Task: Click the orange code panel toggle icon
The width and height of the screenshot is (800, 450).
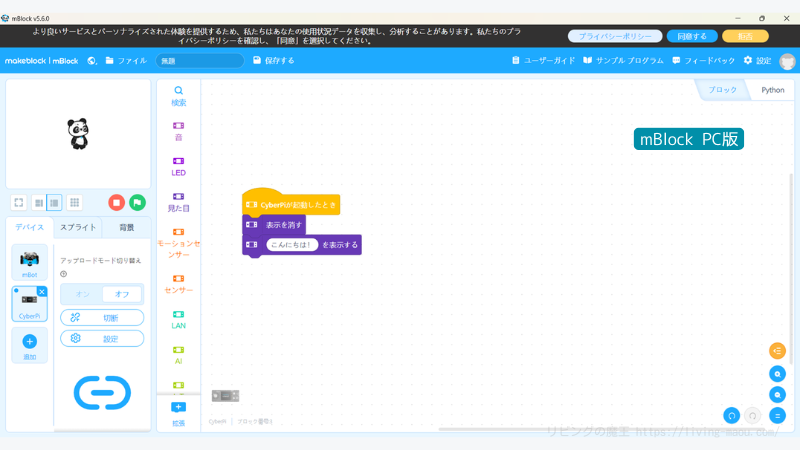Action: pos(777,351)
